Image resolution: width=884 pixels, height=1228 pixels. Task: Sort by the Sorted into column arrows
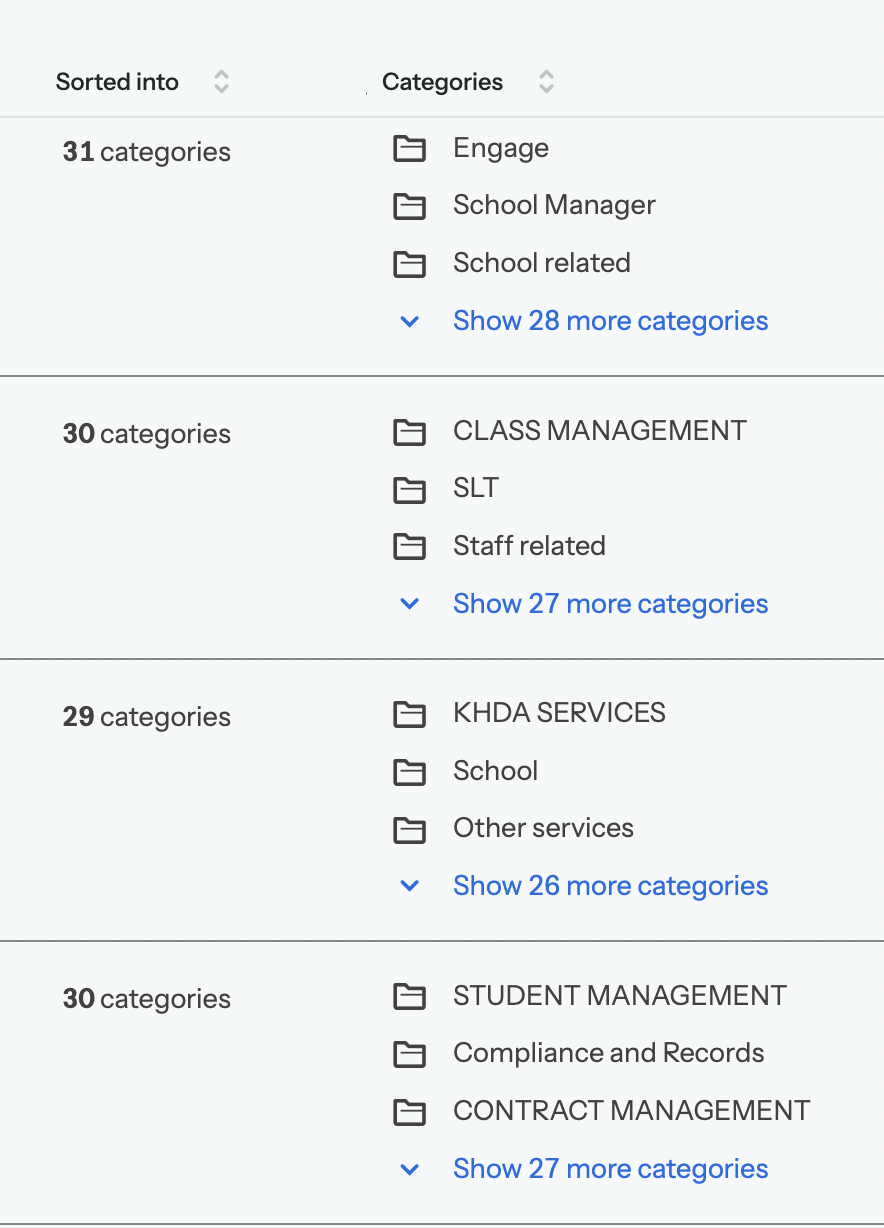point(222,82)
